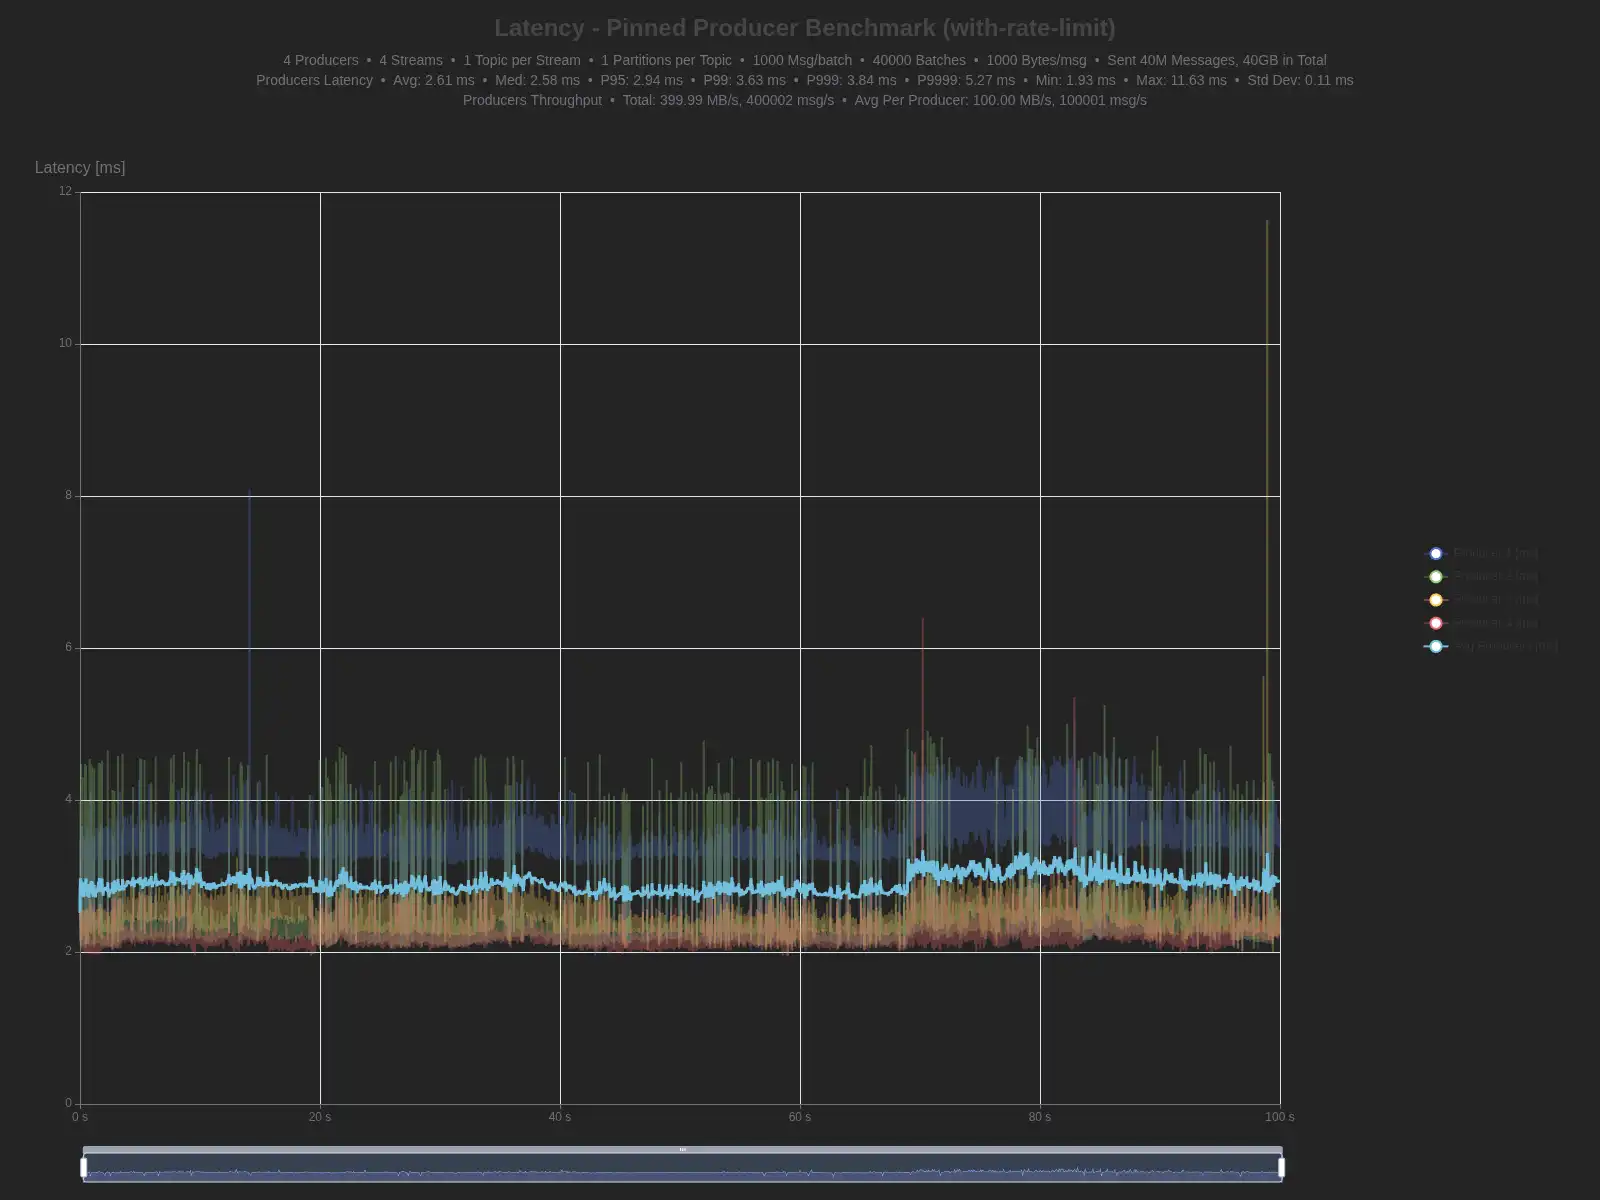1600x1200 pixels.
Task: Click the red spike peak above 6 ms
Action: (922, 620)
